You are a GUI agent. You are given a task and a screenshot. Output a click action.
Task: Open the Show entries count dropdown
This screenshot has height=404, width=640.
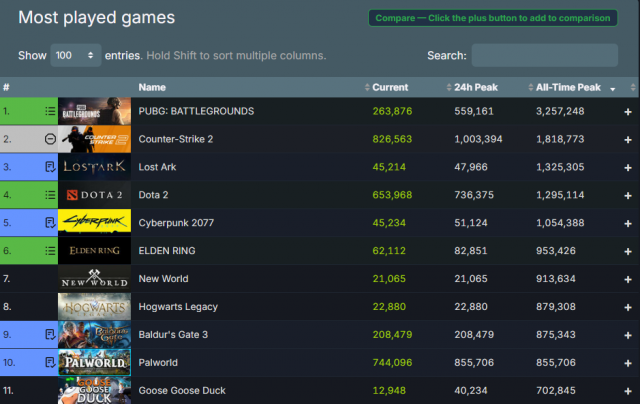(x=75, y=55)
